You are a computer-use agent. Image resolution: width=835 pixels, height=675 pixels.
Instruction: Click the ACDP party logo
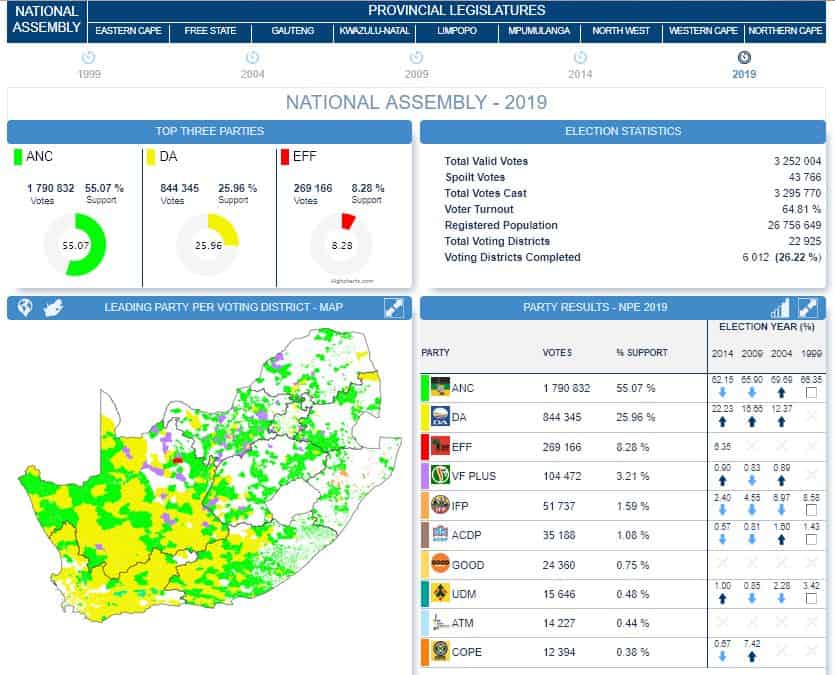440,534
